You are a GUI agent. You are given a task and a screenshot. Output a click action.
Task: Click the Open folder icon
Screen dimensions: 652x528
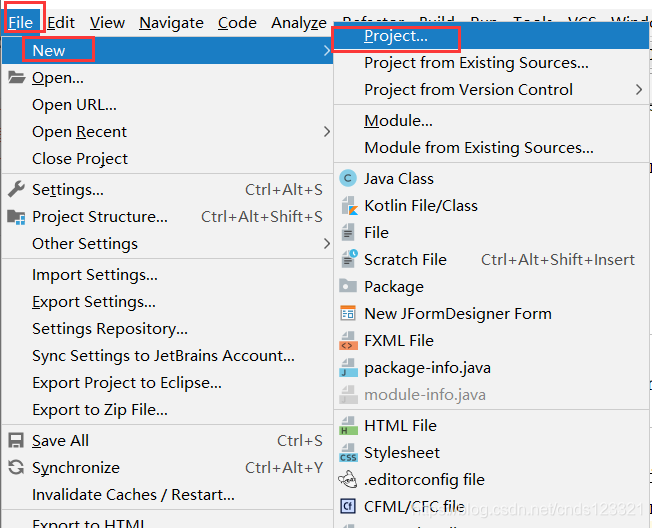click(16, 77)
